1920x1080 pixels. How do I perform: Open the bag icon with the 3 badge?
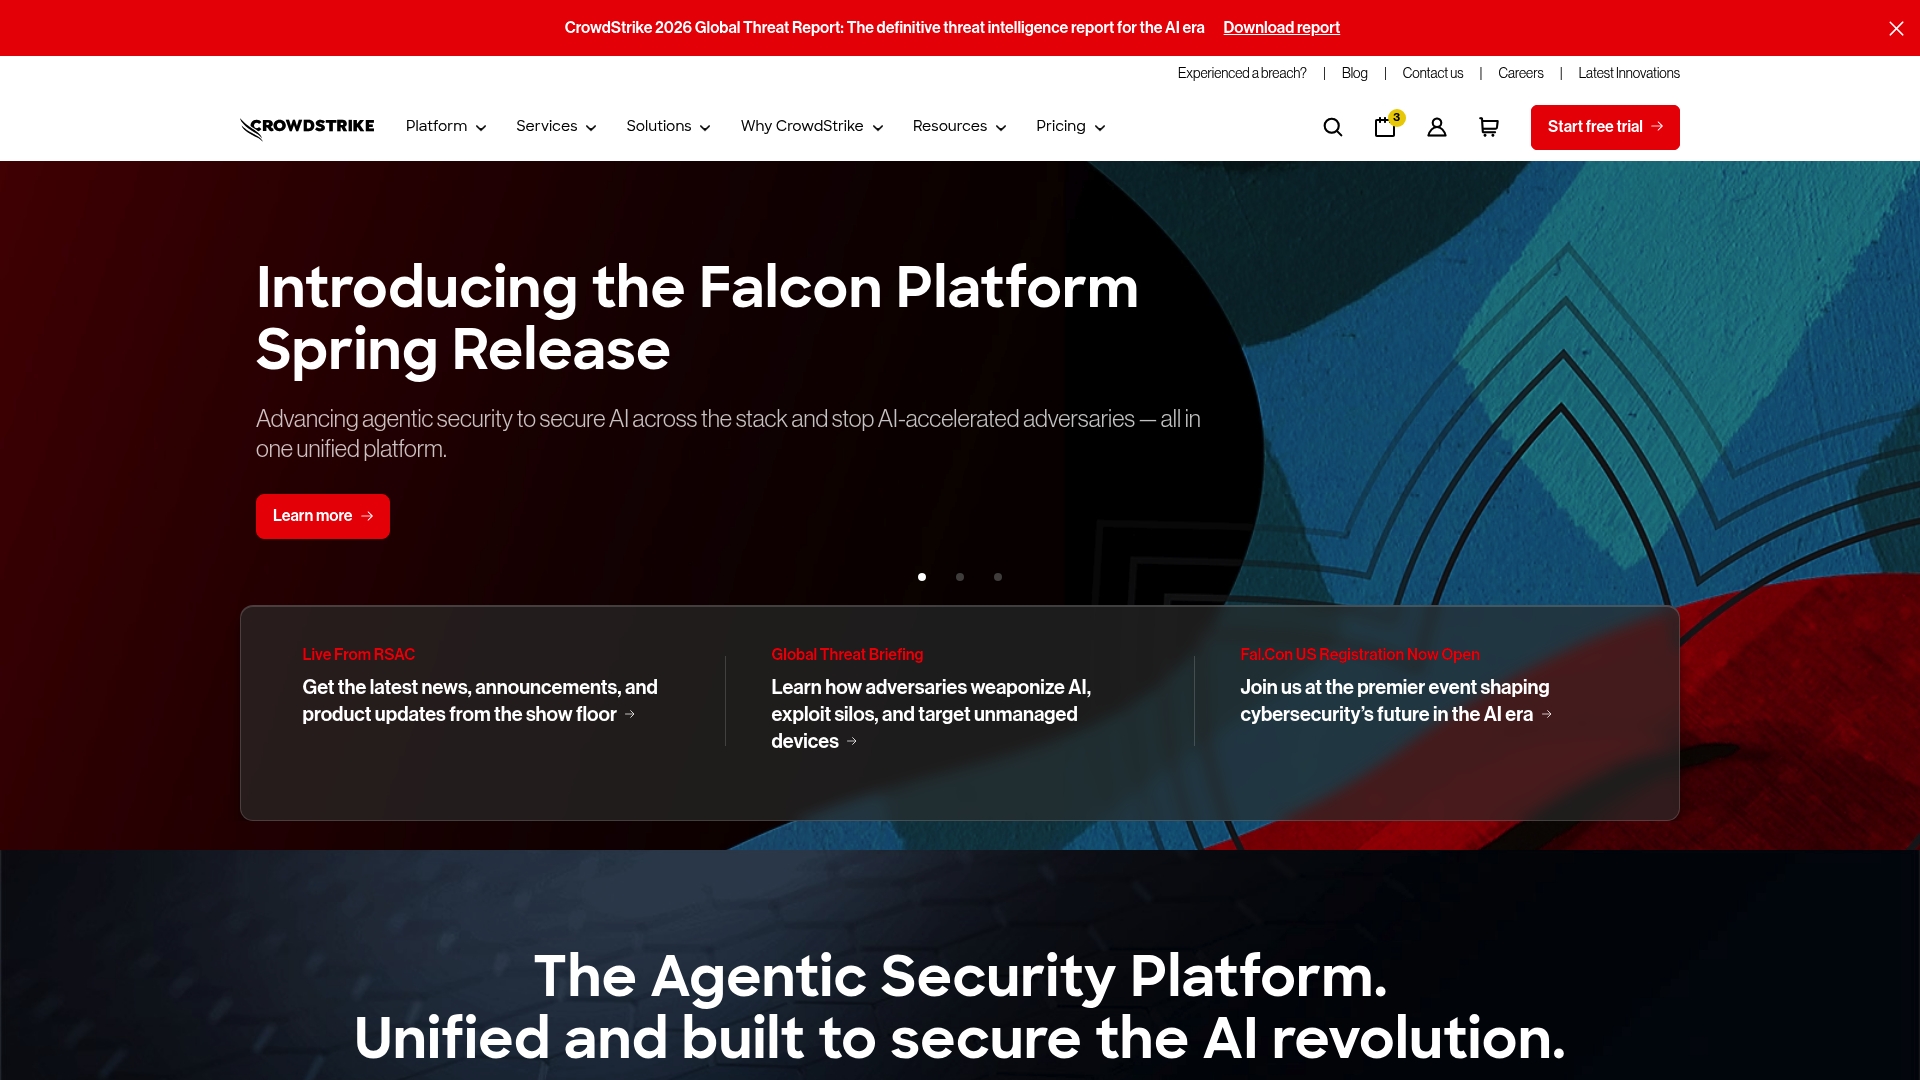(x=1385, y=127)
